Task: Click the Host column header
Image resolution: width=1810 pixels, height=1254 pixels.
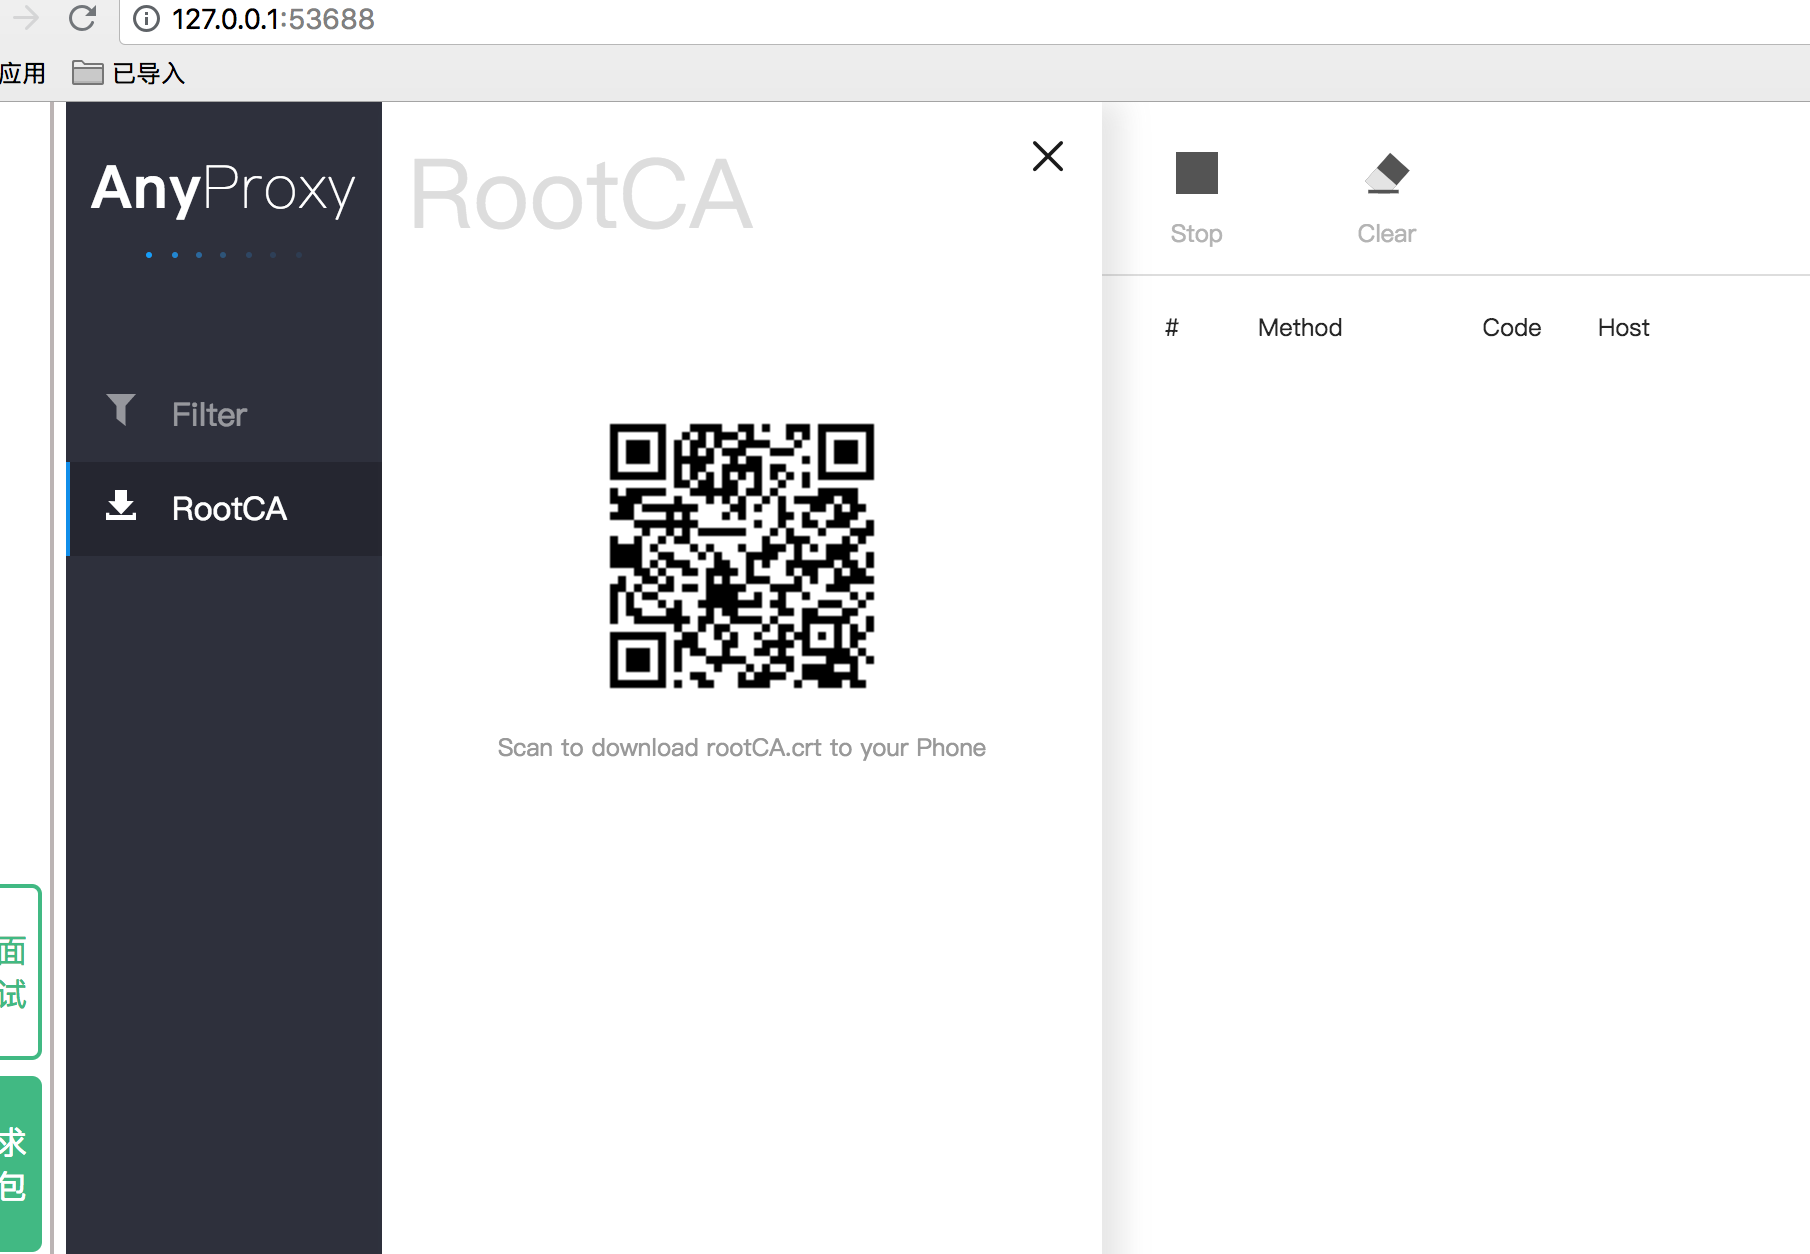Action: pyautogui.click(x=1622, y=327)
